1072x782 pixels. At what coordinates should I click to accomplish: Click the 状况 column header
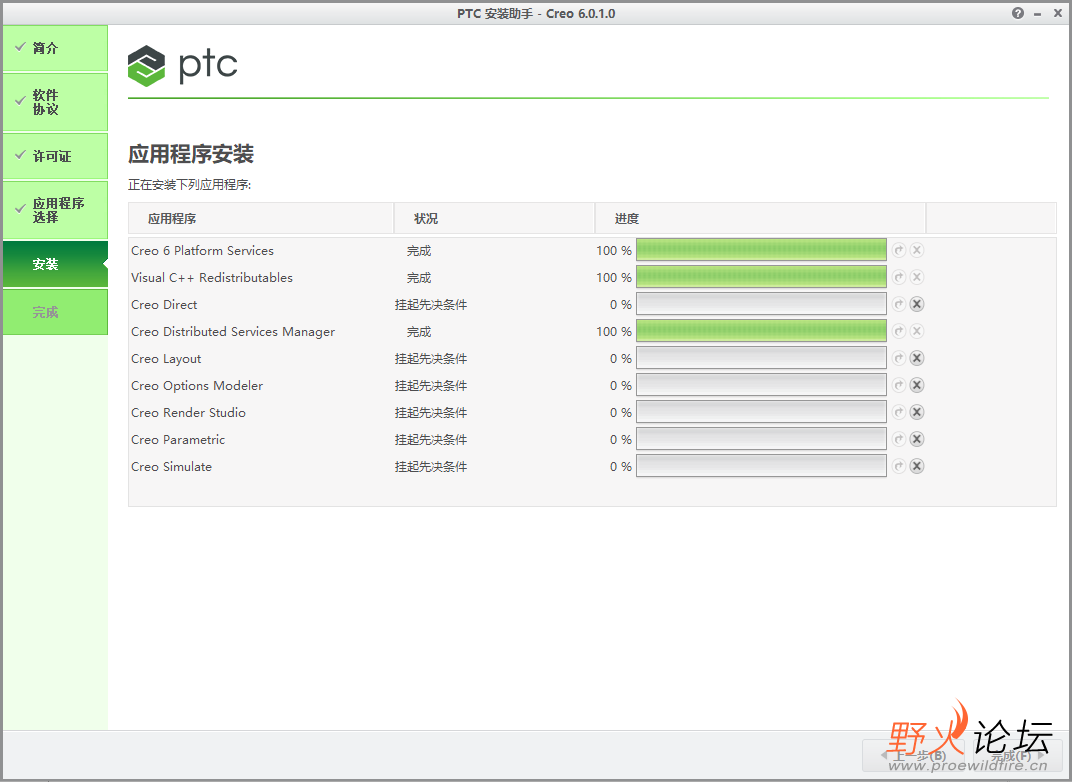[x=494, y=218]
